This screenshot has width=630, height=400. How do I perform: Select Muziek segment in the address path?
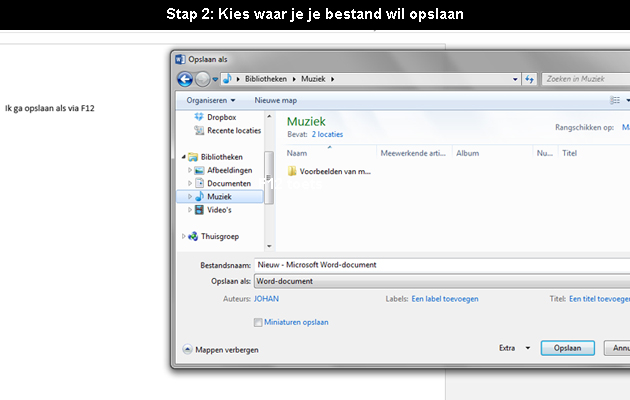[313, 79]
